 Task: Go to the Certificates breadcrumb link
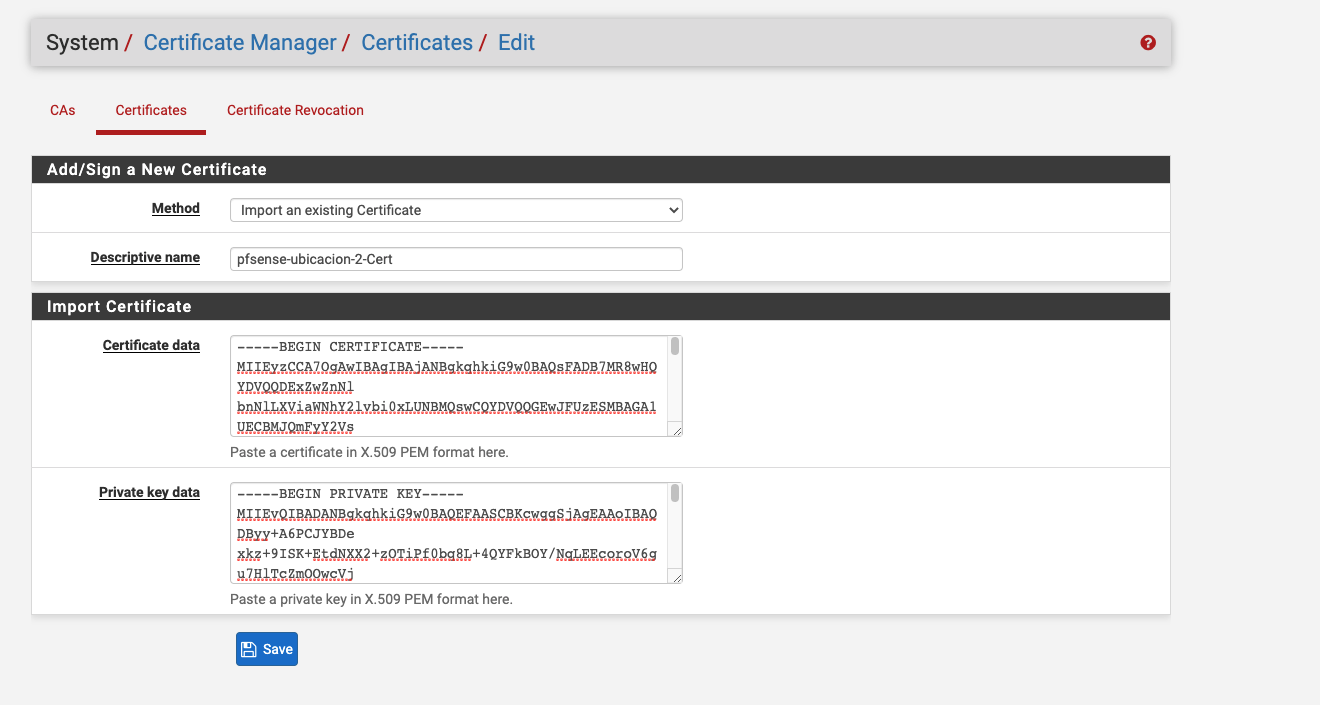click(x=417, y=43)
